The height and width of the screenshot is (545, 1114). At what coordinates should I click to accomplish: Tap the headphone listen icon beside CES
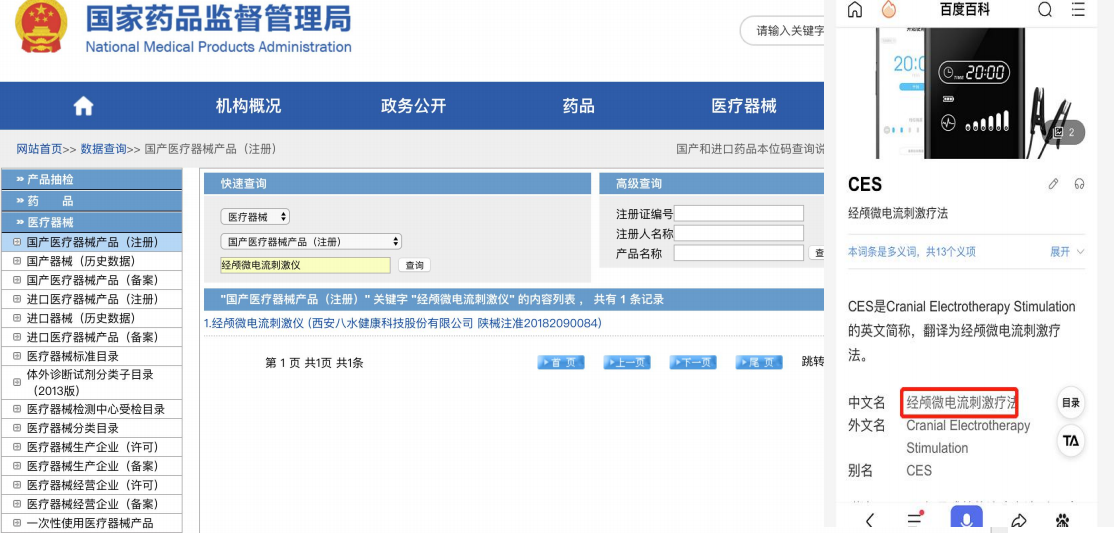click(1079, 184)
